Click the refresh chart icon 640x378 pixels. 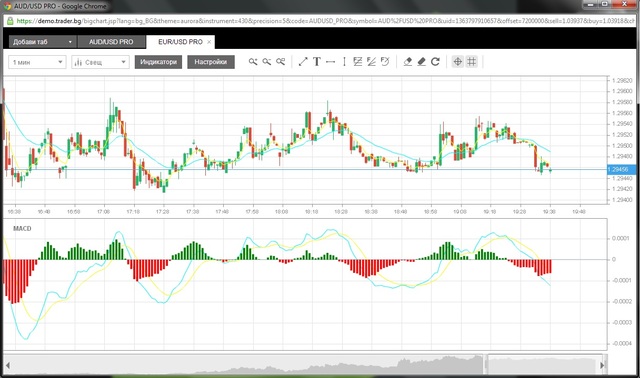[x=436, y=62]
